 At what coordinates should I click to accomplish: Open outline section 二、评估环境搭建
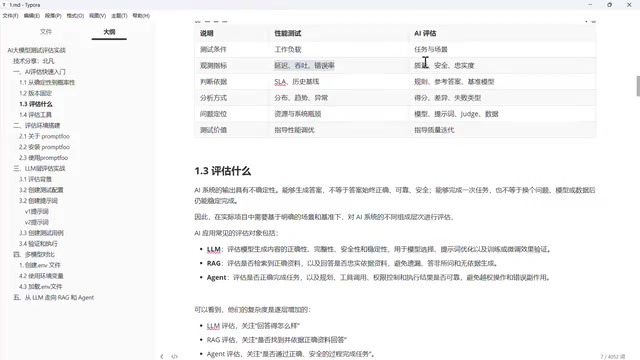(36, 125)
